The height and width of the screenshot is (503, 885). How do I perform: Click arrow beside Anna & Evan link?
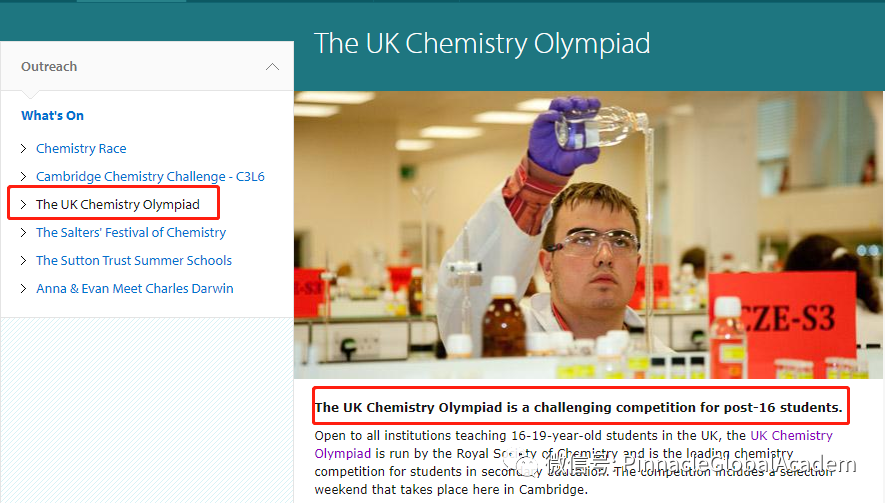tap(24, 289)
